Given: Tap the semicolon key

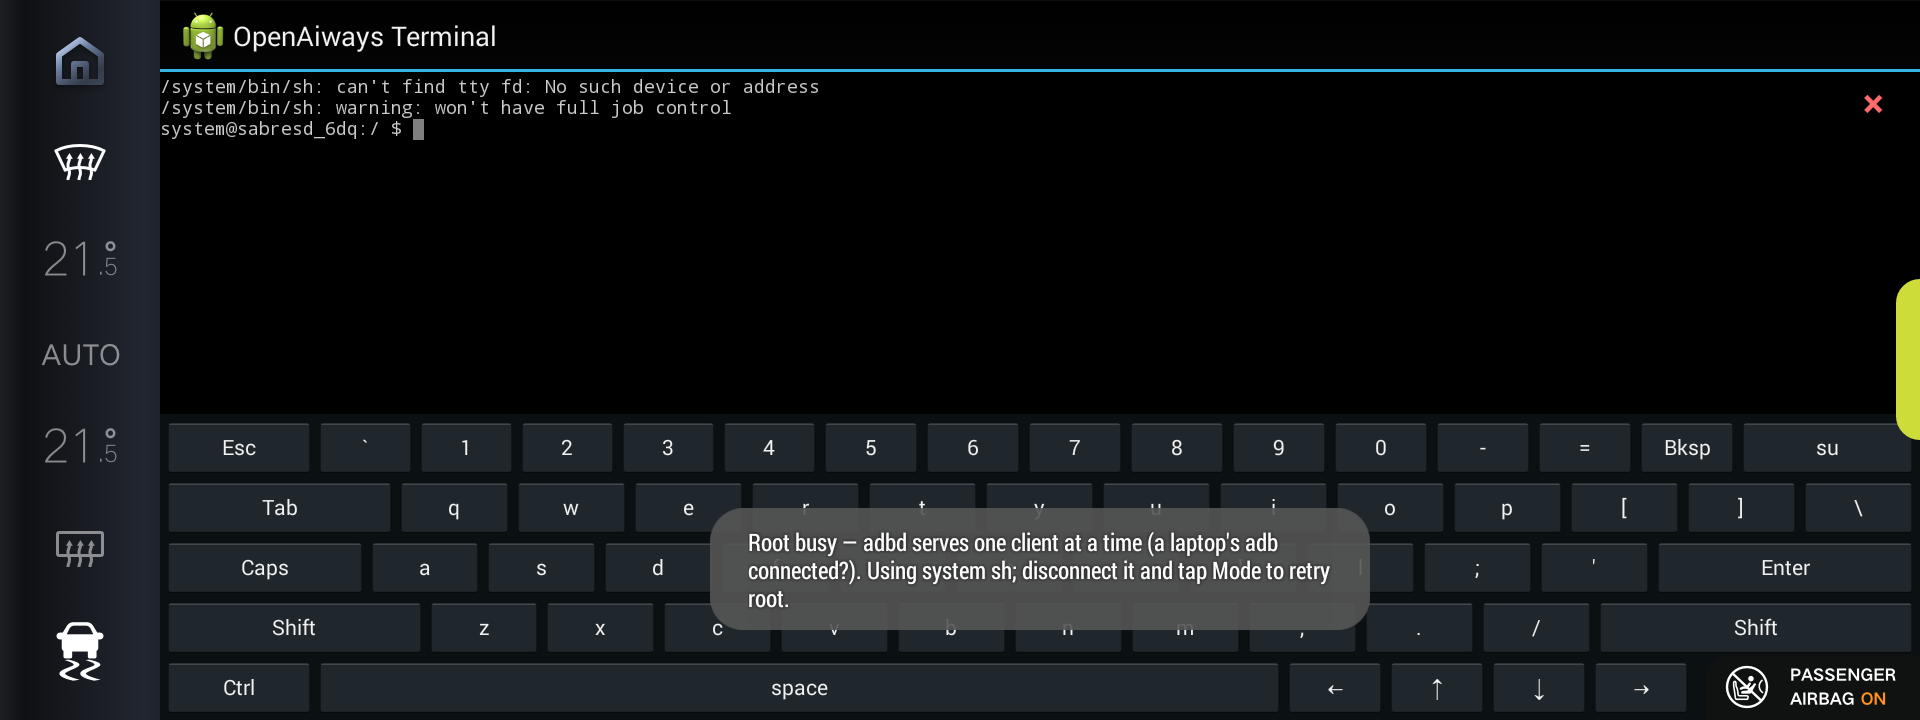Looking at the screenshot, I should 1477,568.
